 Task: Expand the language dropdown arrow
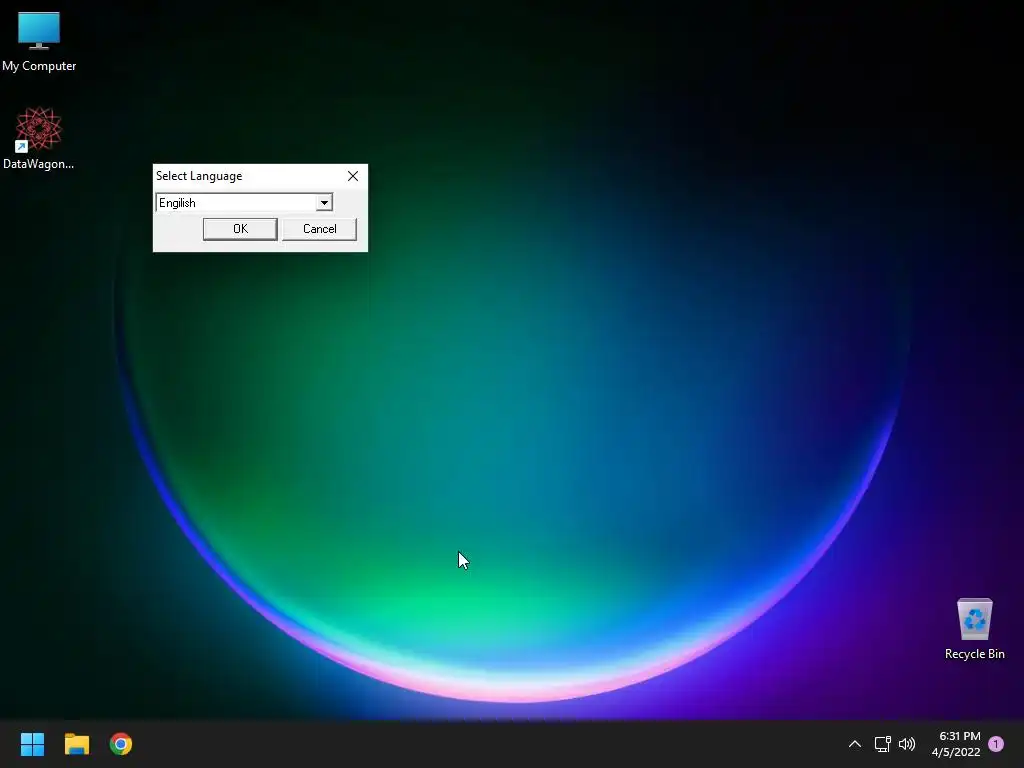[324, 202]
